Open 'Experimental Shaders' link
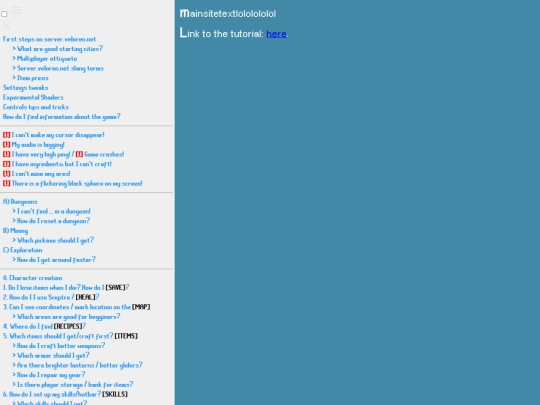 tap(33, 97)
